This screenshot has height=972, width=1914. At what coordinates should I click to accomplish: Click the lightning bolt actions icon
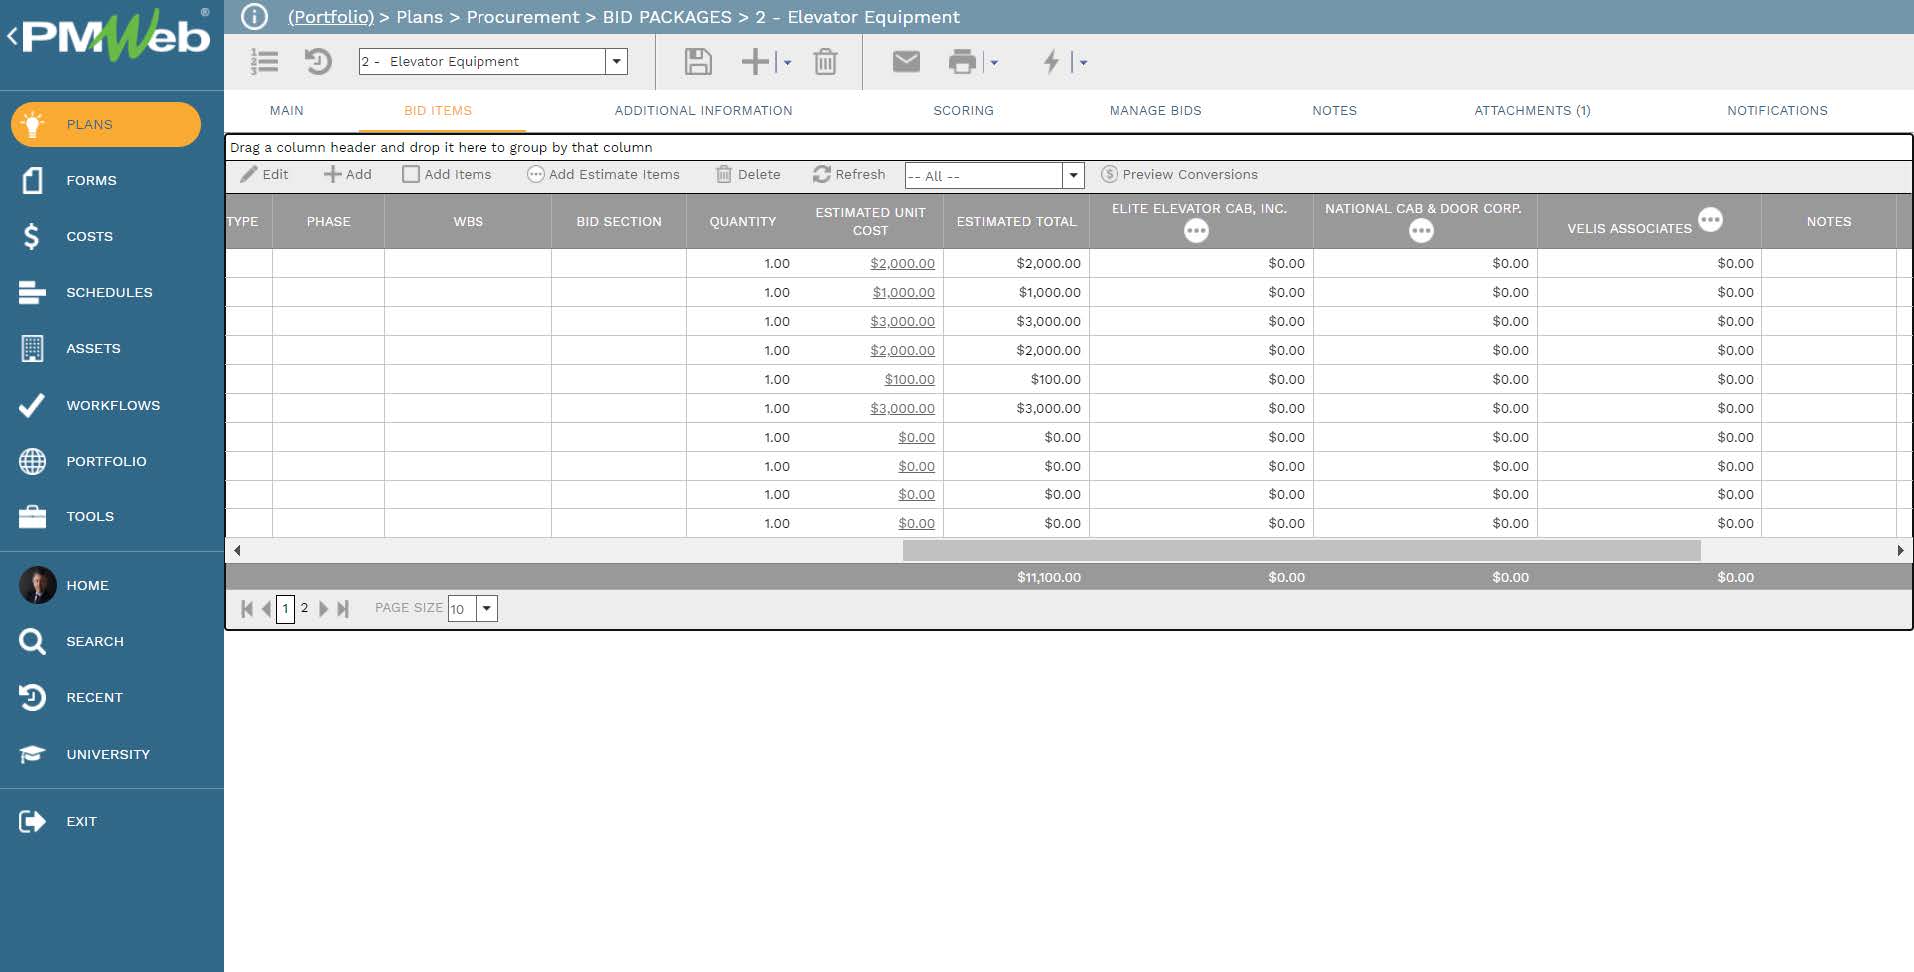[x=1051, y=62]
